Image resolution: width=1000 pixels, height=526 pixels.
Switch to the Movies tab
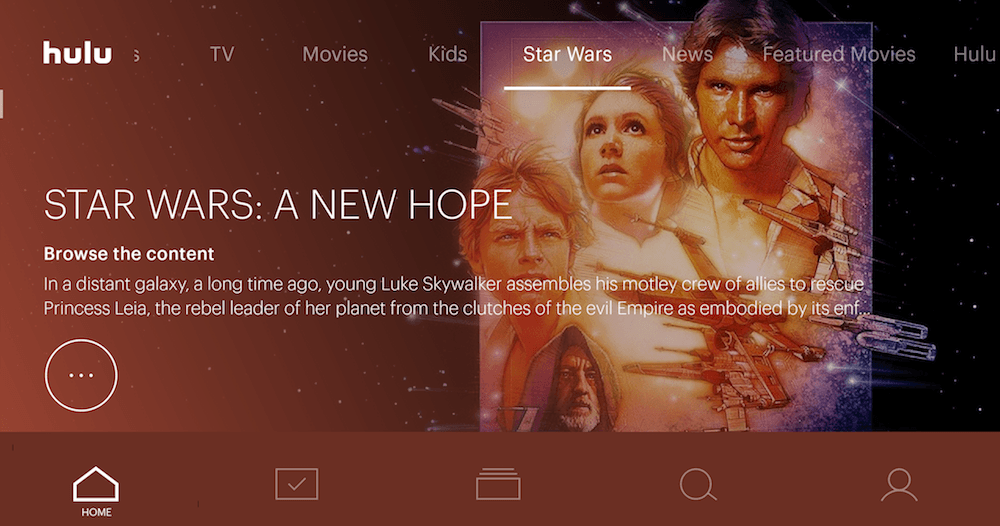(335, 54)
